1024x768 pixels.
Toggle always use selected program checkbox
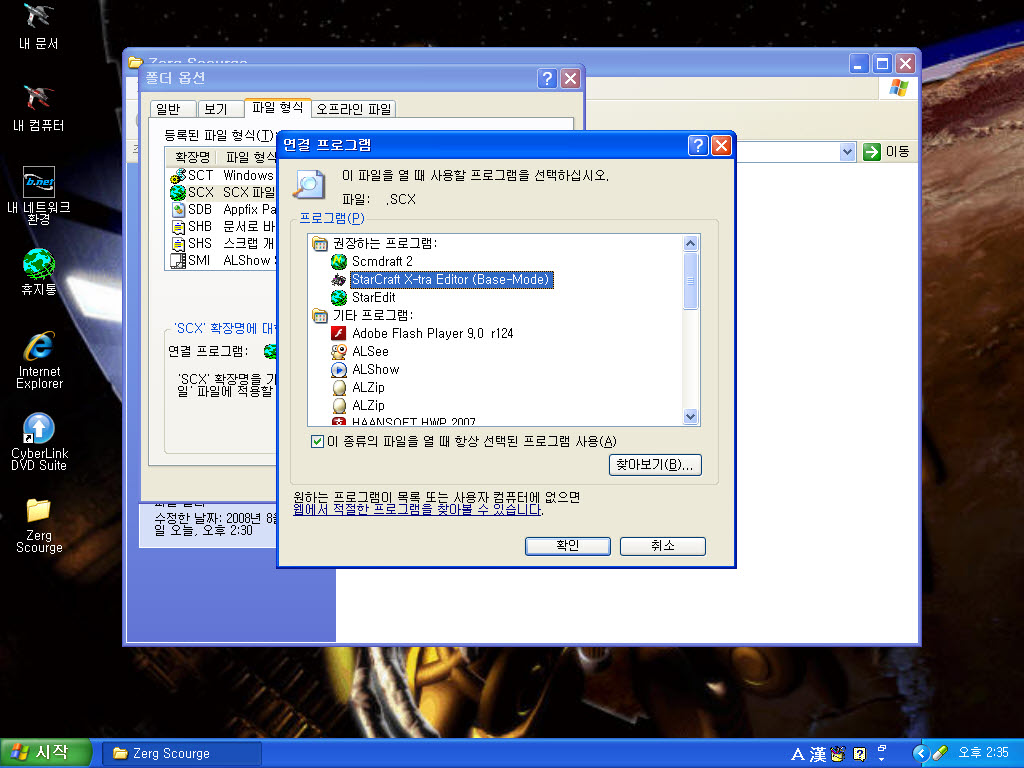(x=317, y=442)
